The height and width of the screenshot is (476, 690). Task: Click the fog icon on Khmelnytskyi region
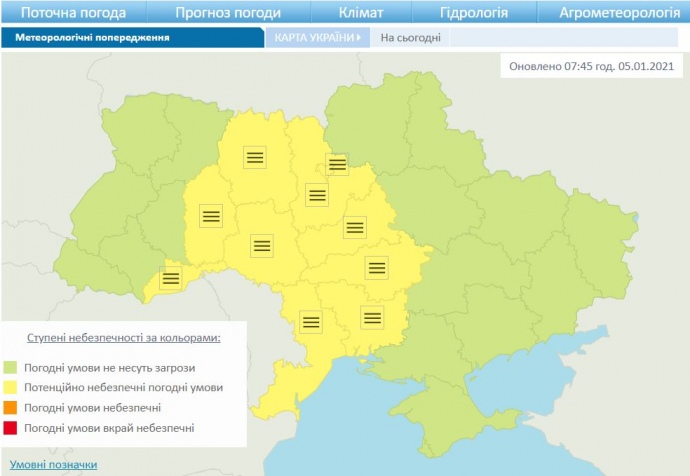210,215
